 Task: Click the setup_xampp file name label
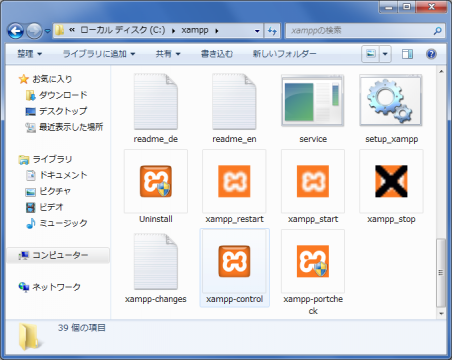391,139
